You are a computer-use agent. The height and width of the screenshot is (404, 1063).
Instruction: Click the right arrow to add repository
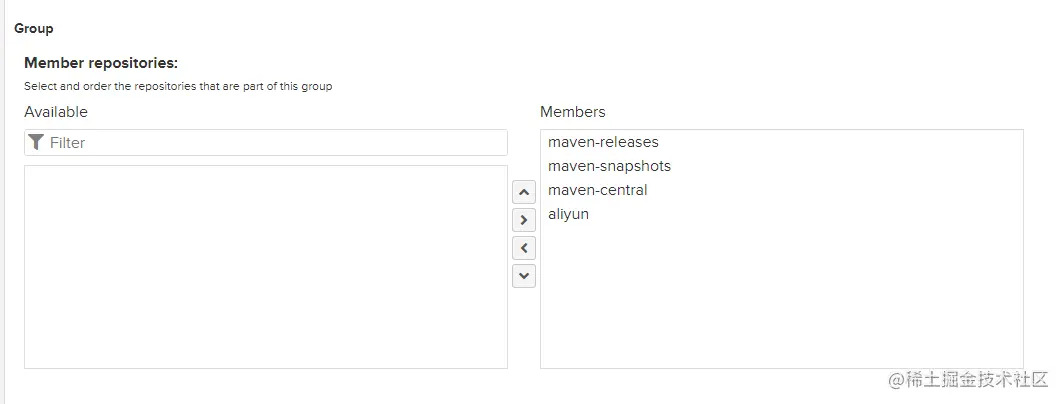[524, 220]
